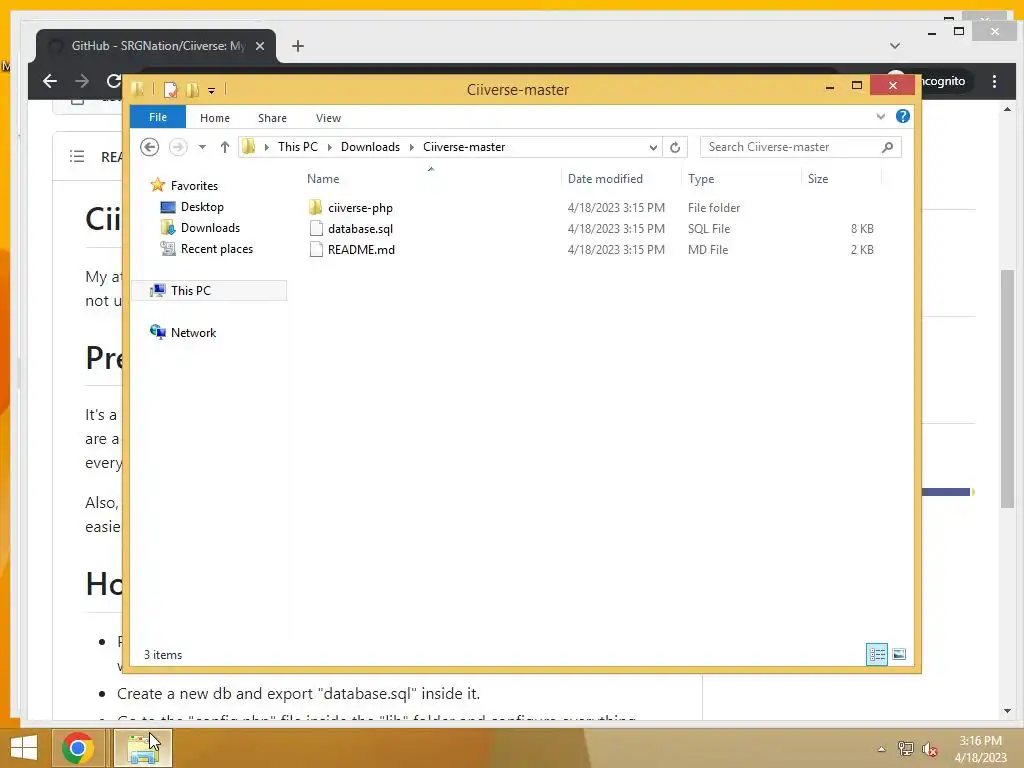Open the Share ribbon tab
Viewport: 1024px width, 768px height.
click(272, 118)
